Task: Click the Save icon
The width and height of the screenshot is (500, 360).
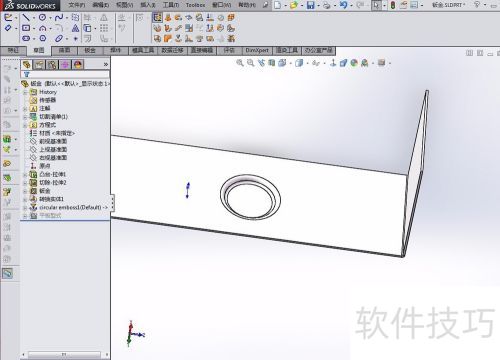Action: click(x=311, y=5)
